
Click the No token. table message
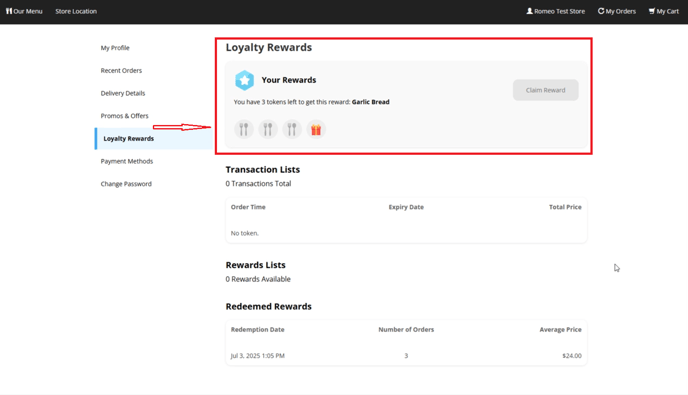click(x=244, y=233)
